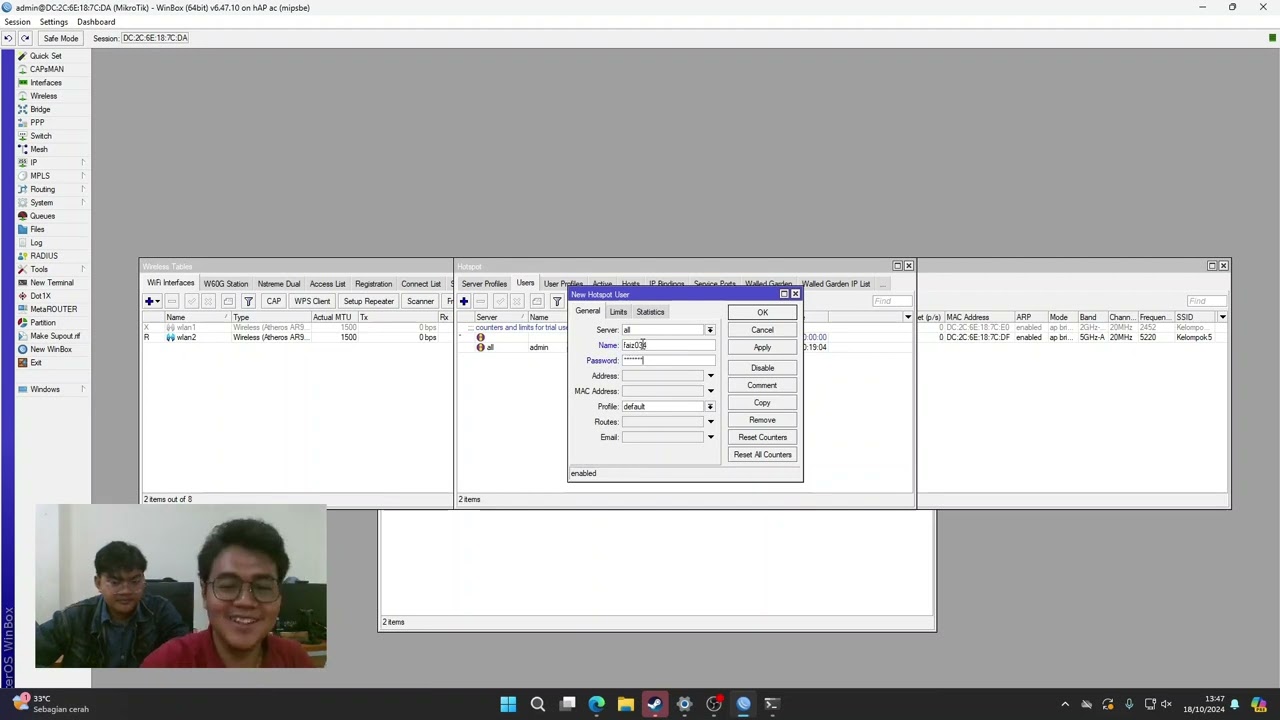The height and width of the screenshot is (720, 1280).
Task: Open the Profile dropdown
Action: coord(710,407)
